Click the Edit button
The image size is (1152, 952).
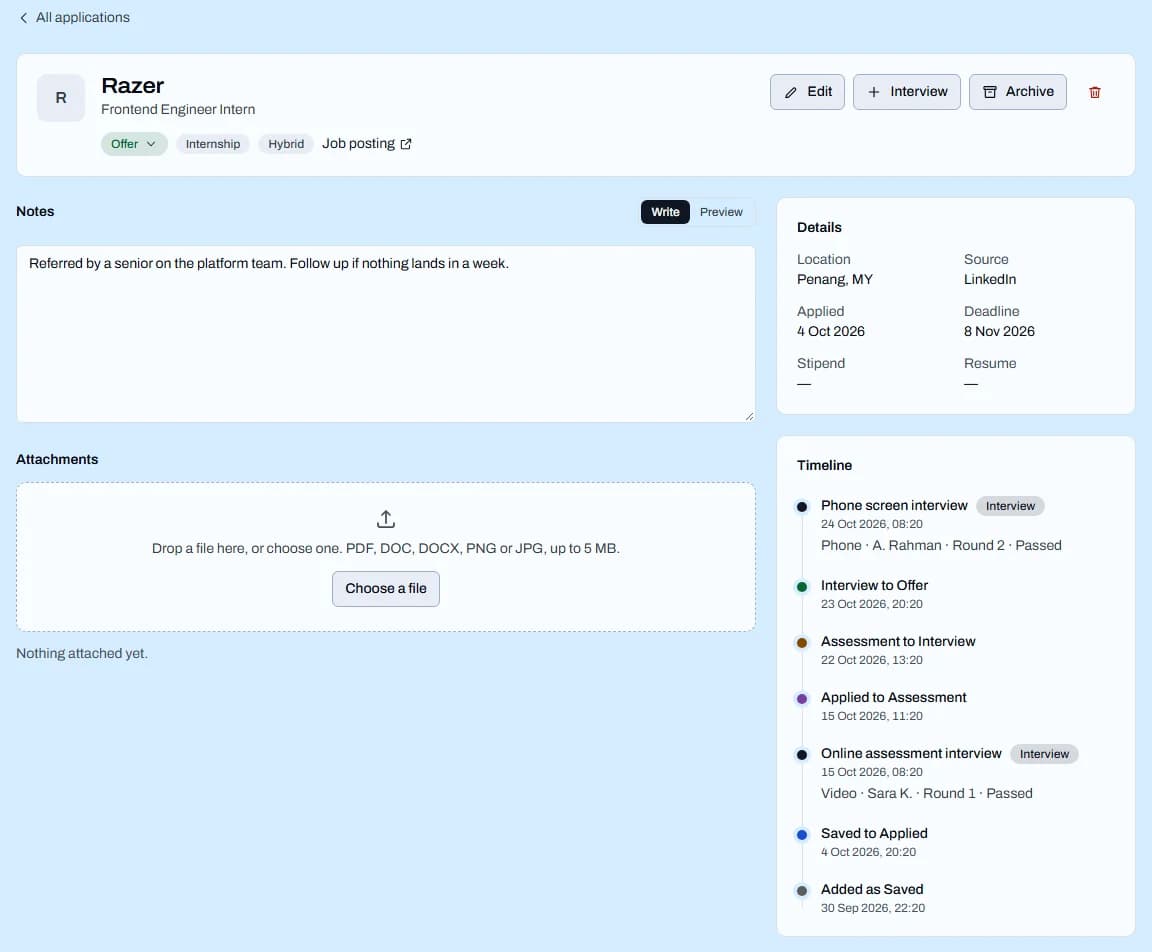(x=807, y=92)
